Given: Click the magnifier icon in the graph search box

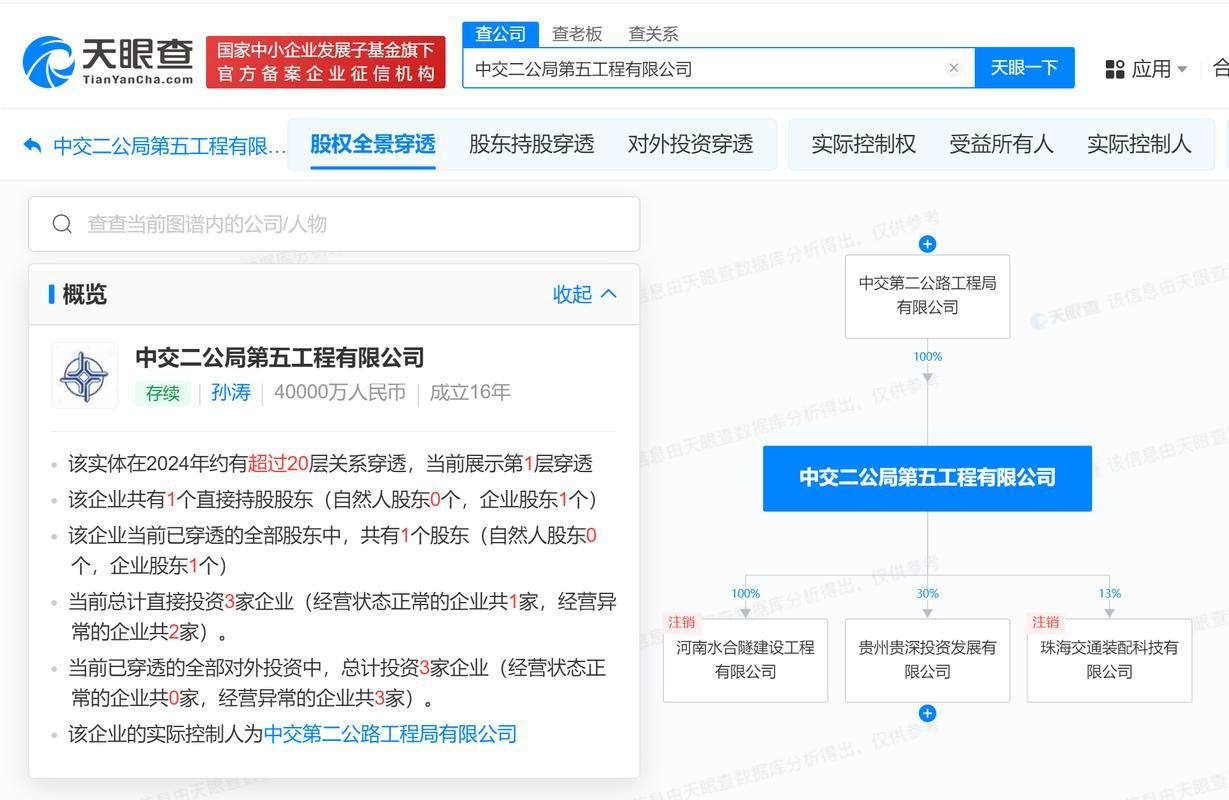Looking at the screenshot, I should pos(63,223).
